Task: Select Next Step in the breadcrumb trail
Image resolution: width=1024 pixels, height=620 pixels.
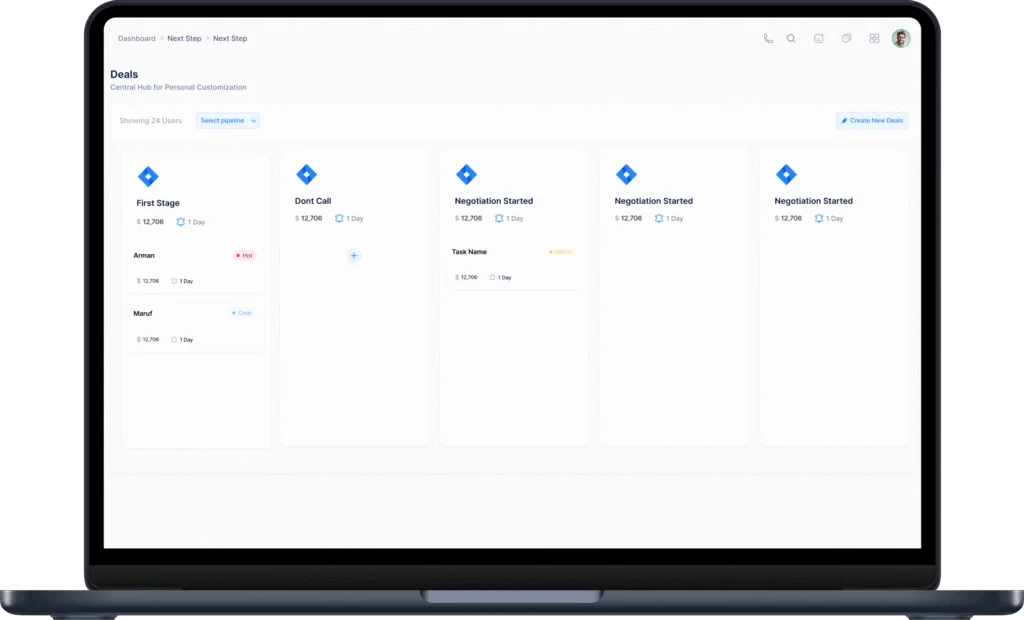Action: coord(183,38)
